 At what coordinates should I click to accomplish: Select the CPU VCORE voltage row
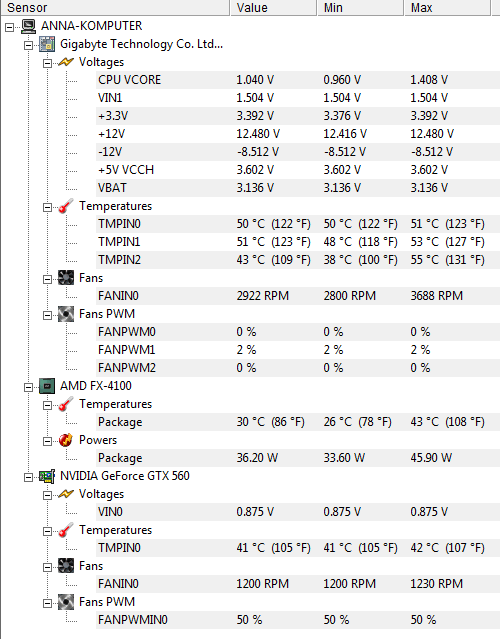(x=298, y=80)
